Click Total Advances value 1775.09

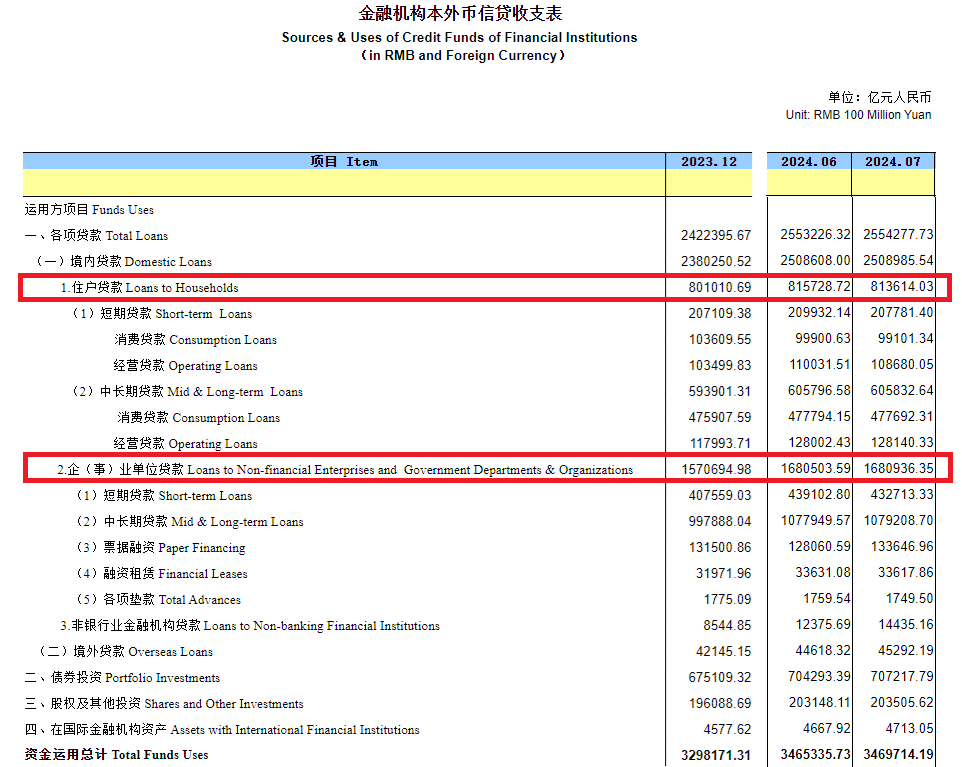(728, 599)
